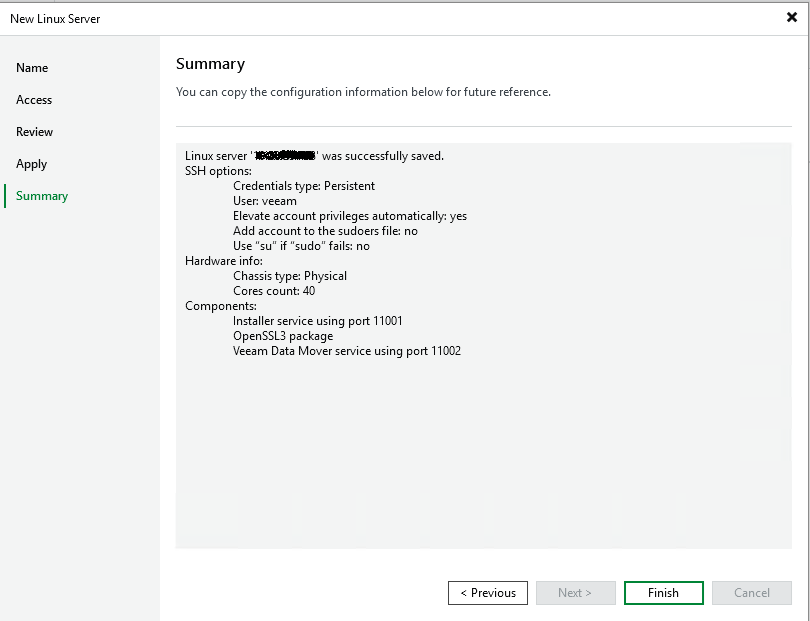The image size is (810, 621).
Task: Click the Chassis type: Physical line
Action: (290, 276)
